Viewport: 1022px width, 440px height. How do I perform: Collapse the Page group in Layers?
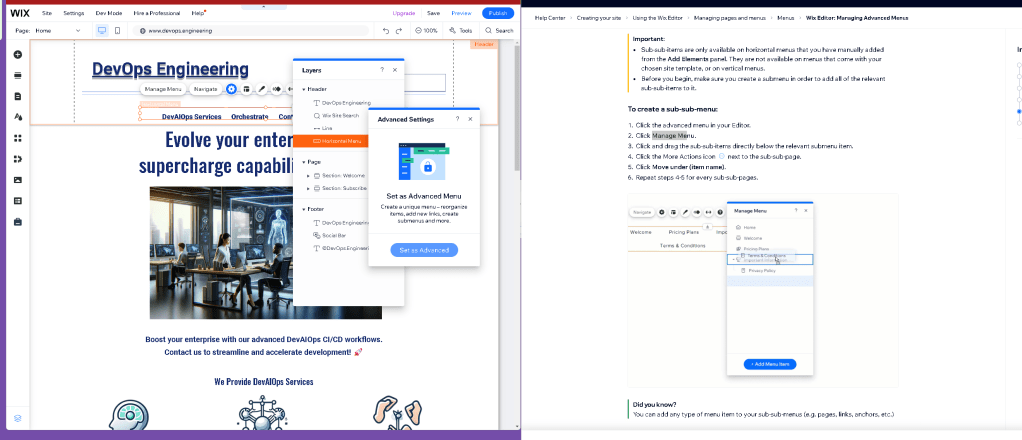click(304, 162)
